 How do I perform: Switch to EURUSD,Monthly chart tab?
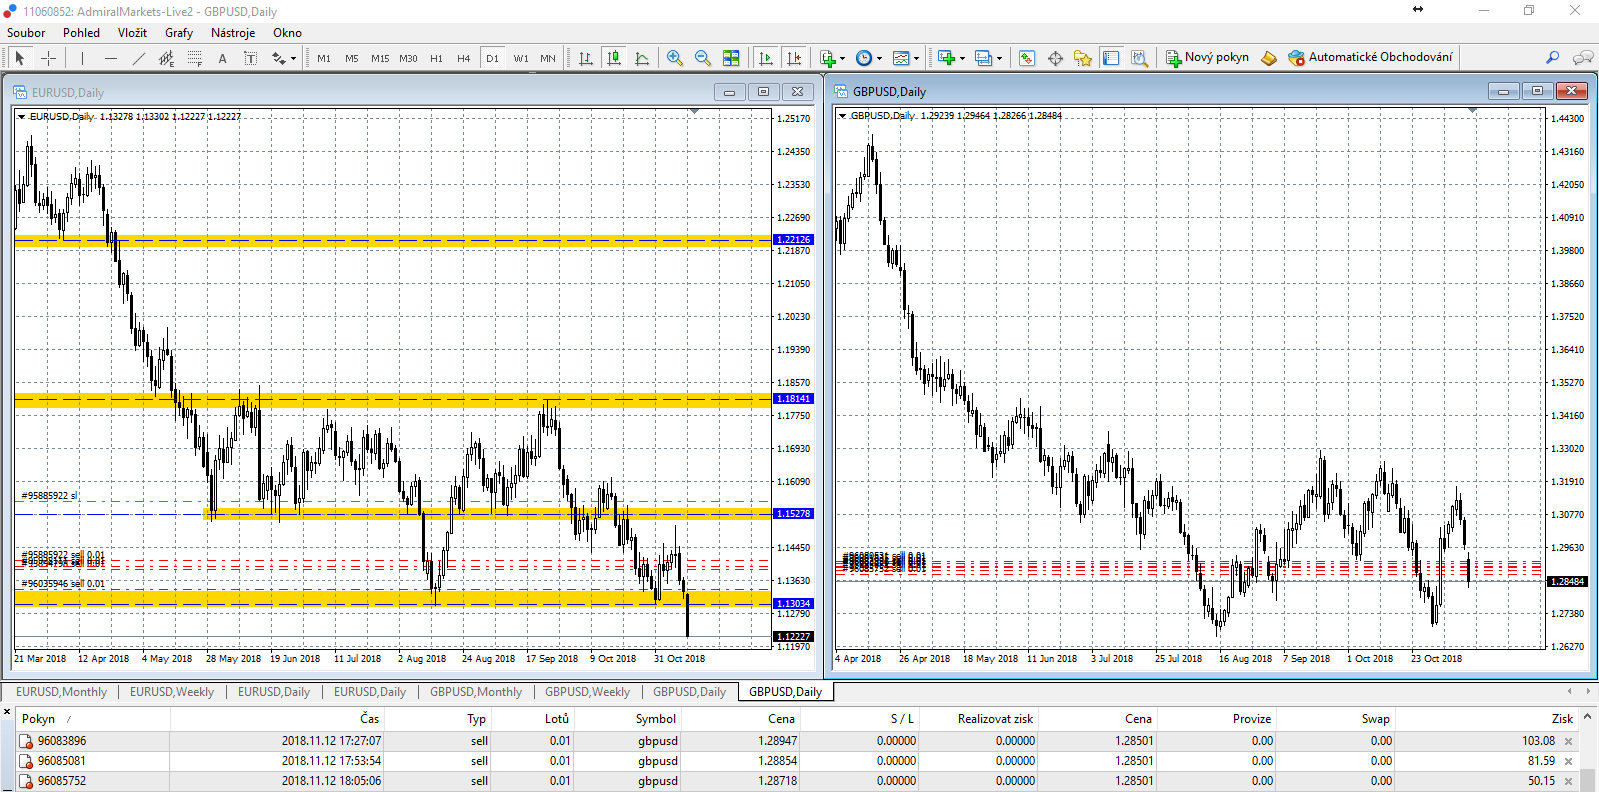pyautogui.click(x=61, y=692)
